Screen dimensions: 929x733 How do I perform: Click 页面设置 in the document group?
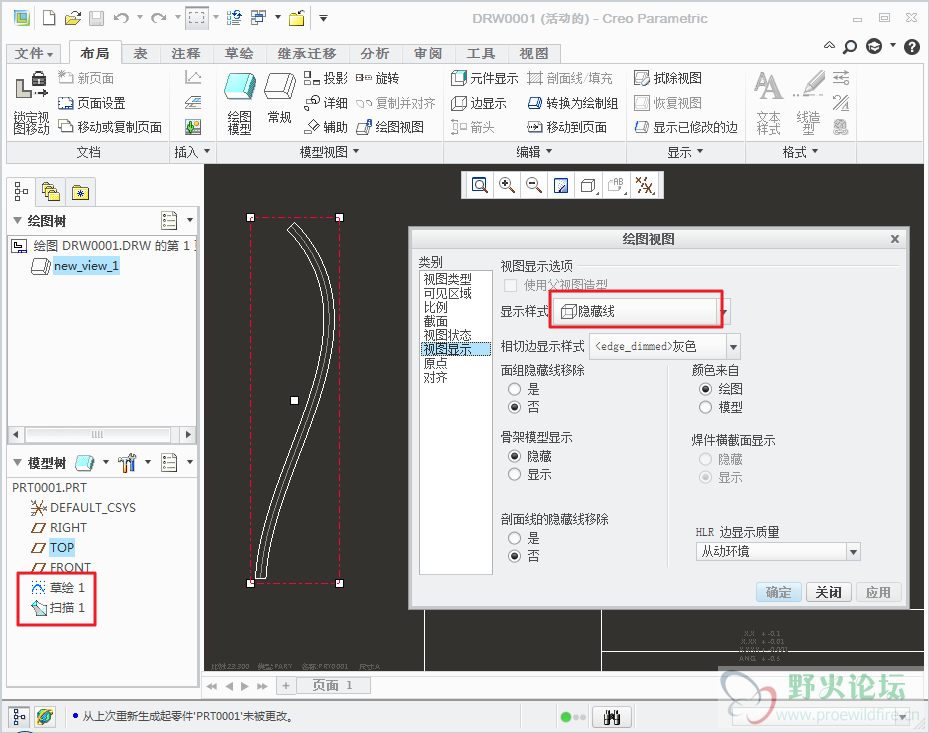pos(92,103)
